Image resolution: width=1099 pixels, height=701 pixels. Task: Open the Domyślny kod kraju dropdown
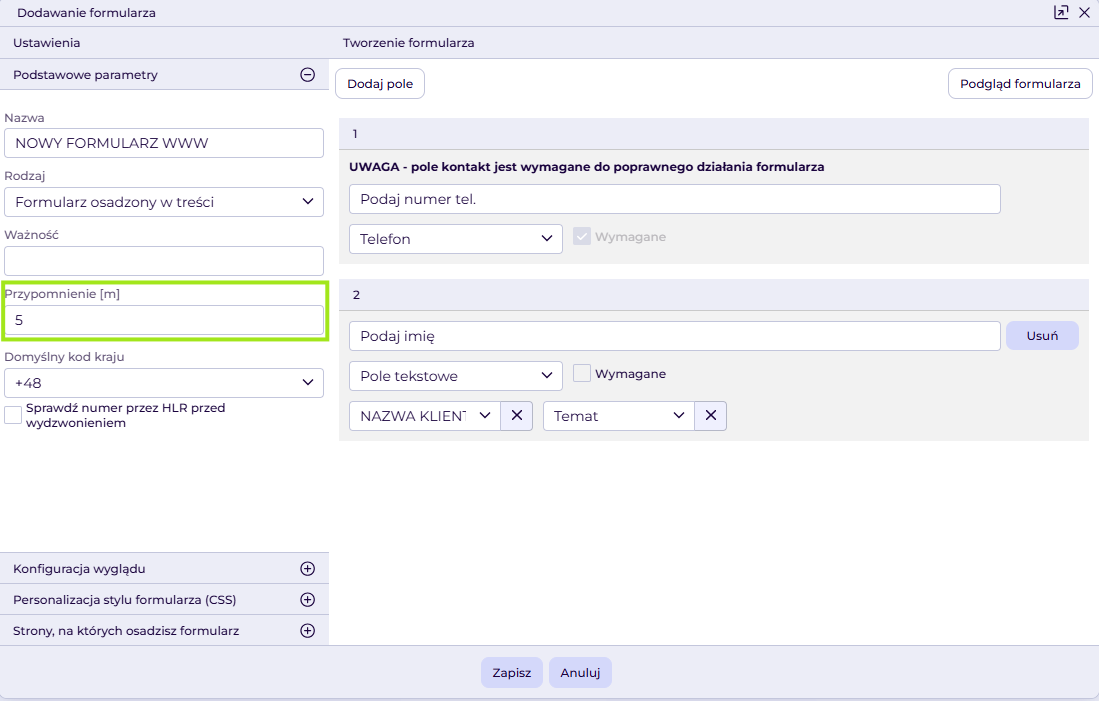[x=164, y=383]
